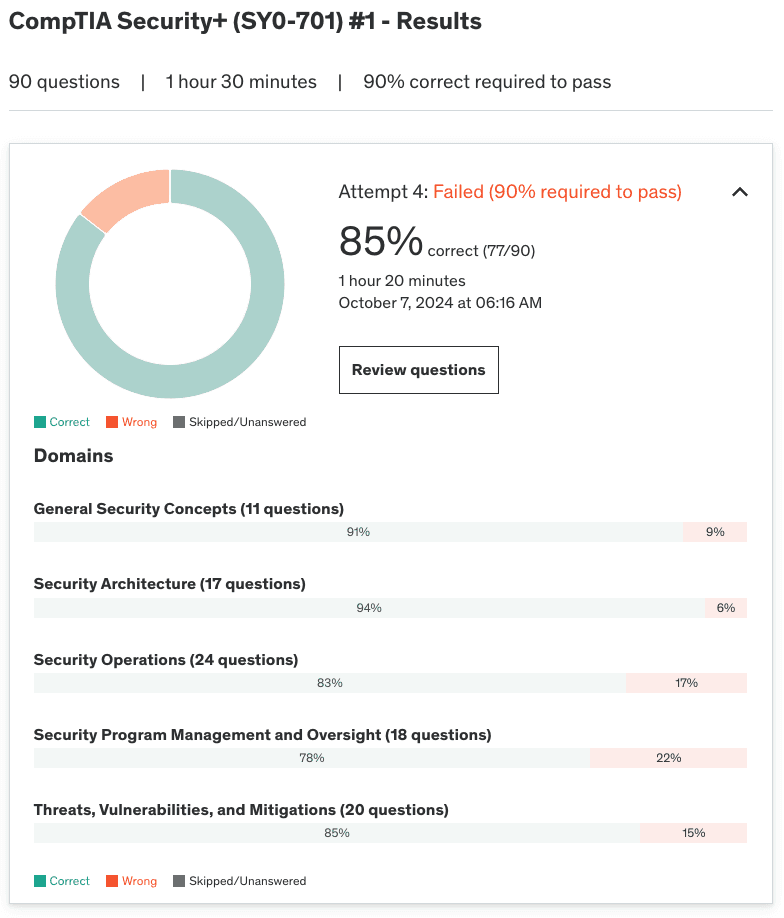Click the 91% correct bar for General Security Concepts
Image resolution: width=784 pixels, height=918 pixels.
coord(358,532)
